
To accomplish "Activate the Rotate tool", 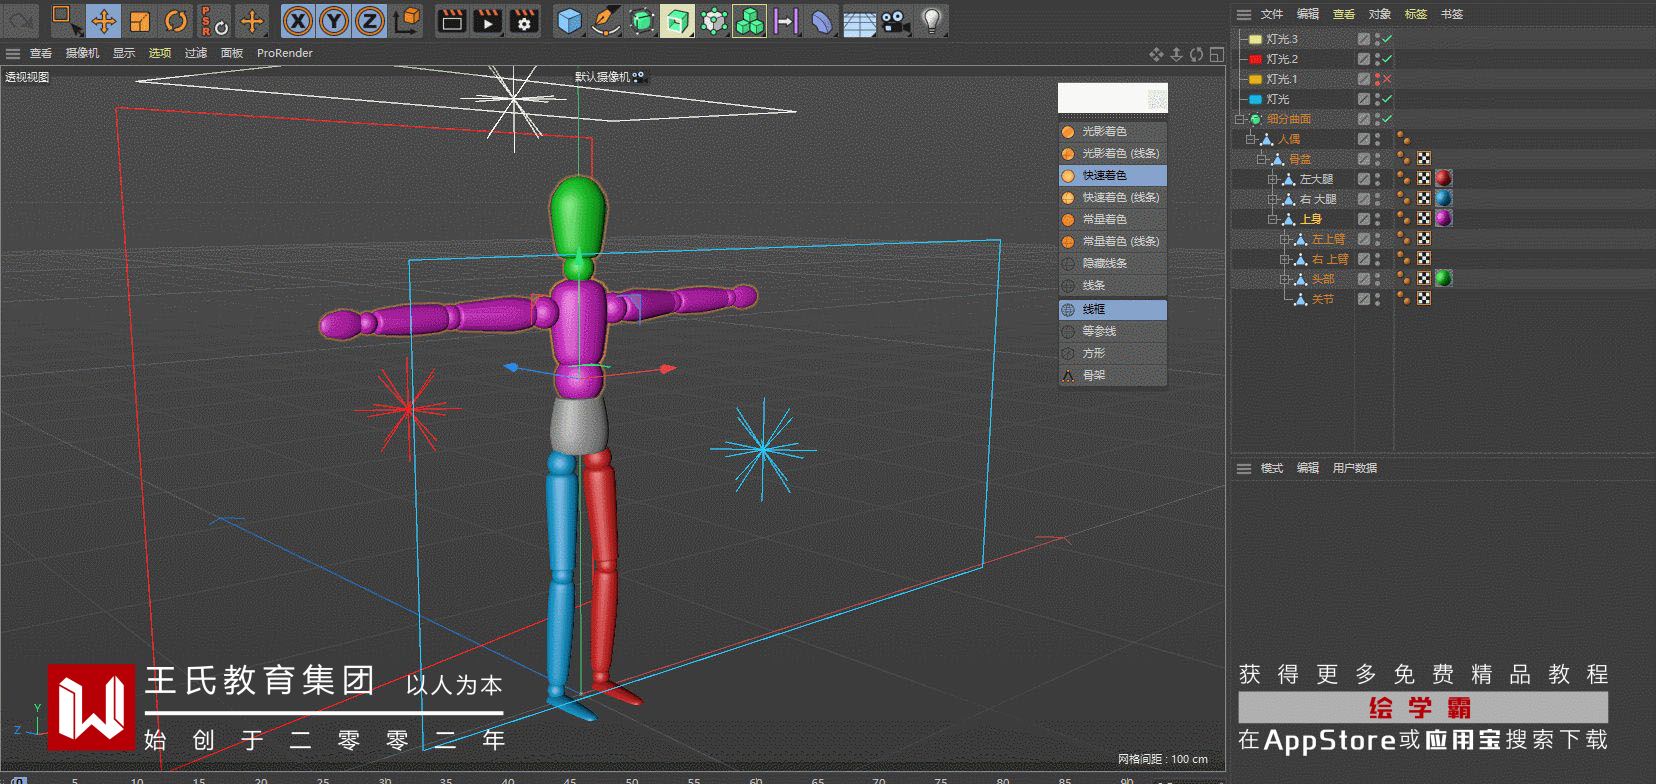I will tap(176, 21).
